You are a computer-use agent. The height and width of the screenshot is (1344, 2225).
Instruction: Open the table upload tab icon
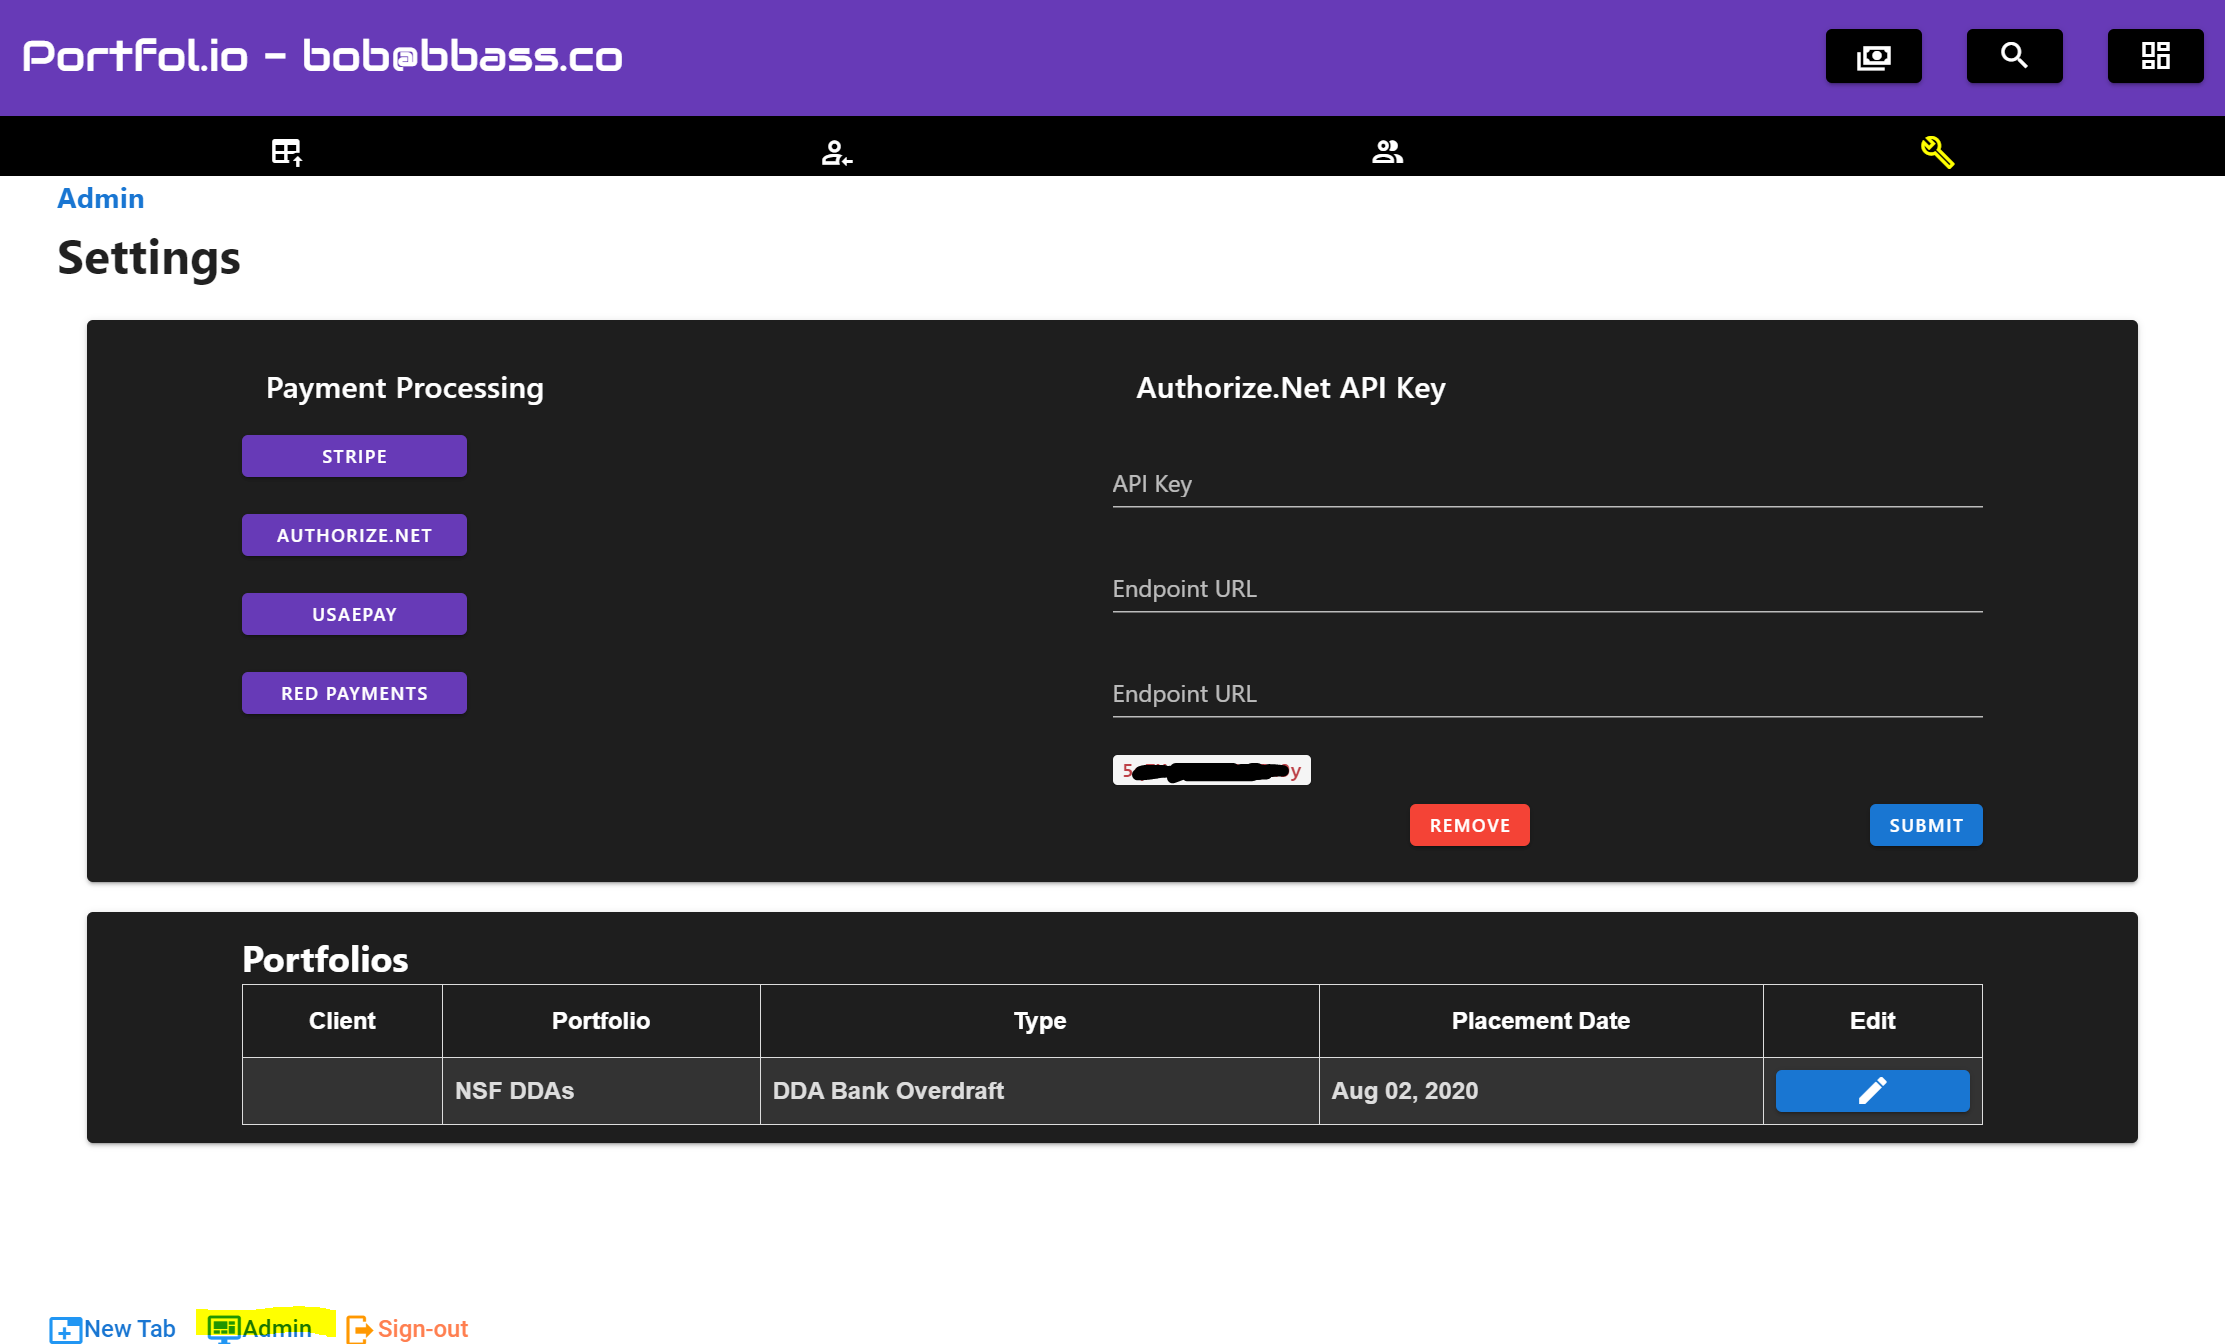[x=286, y=152]
